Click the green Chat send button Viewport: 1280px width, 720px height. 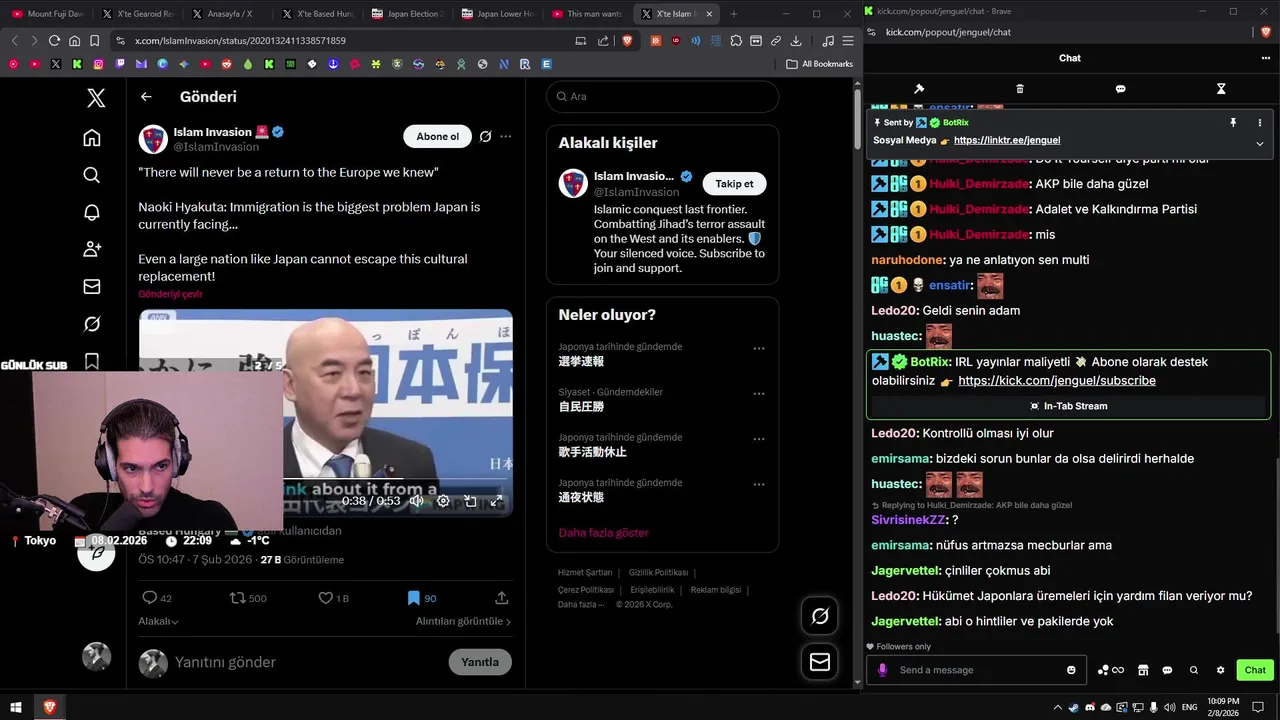pos(1255,670)
